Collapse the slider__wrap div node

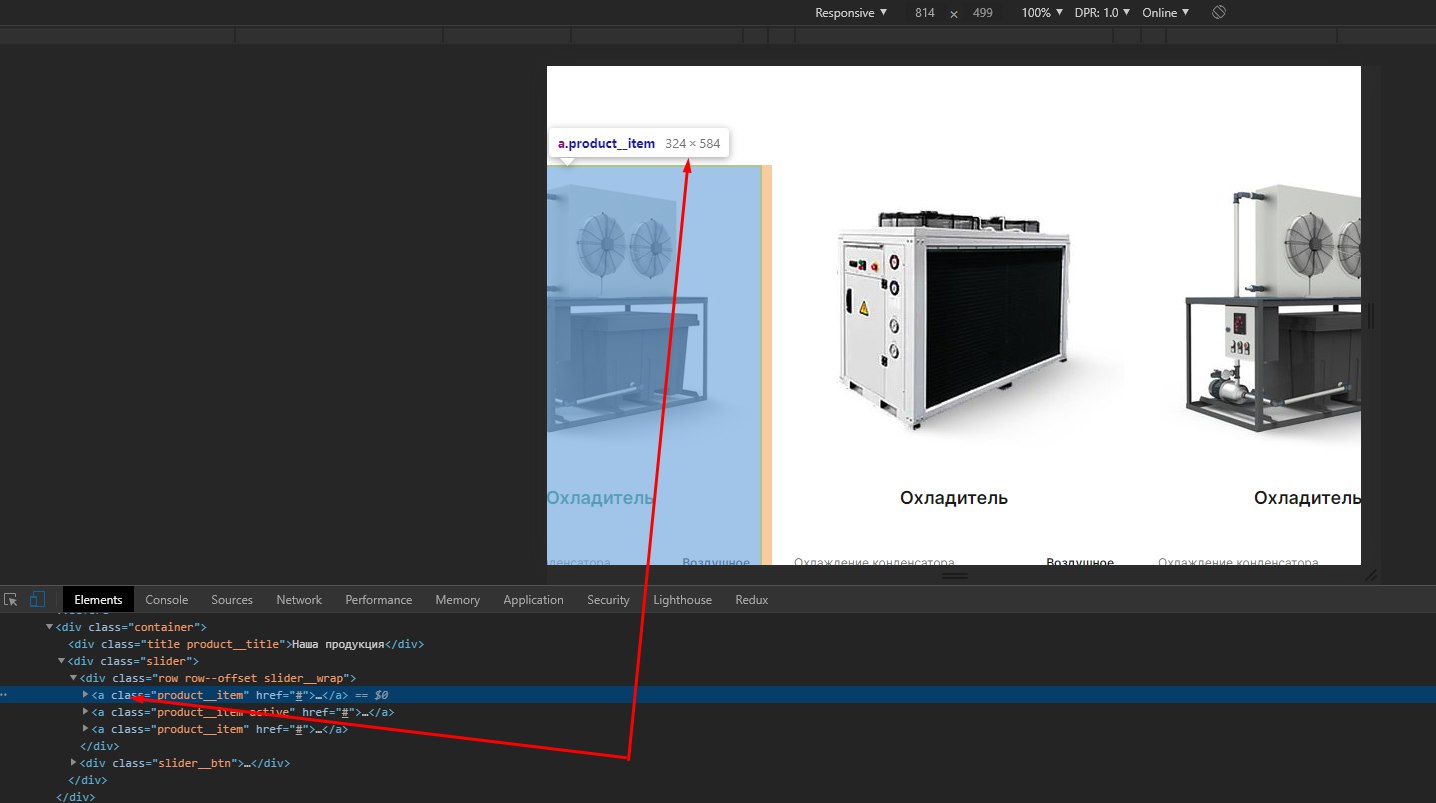tap(73, 678)
